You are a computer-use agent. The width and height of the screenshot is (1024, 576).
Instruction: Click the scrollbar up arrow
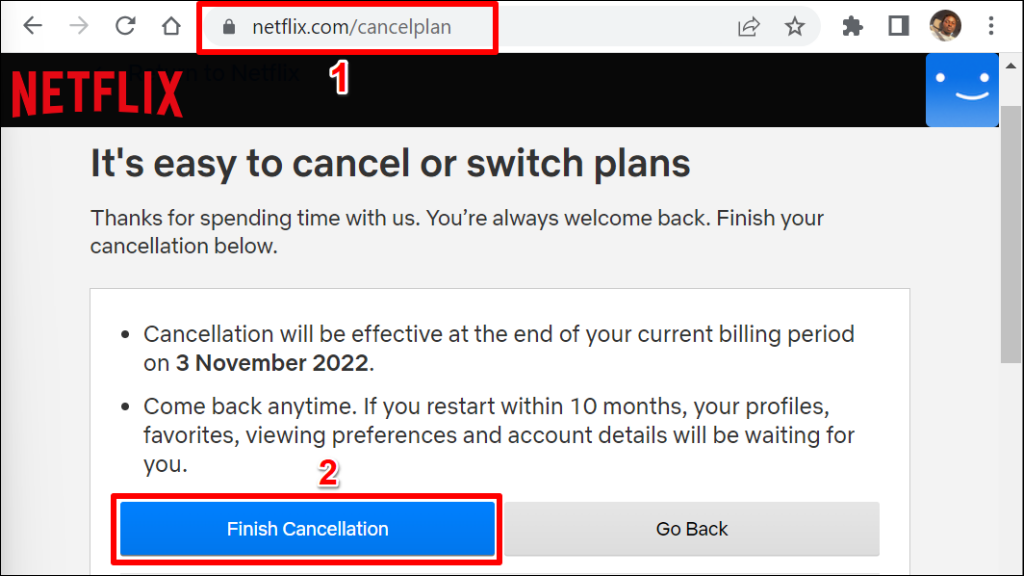[x=1011, y=64]
